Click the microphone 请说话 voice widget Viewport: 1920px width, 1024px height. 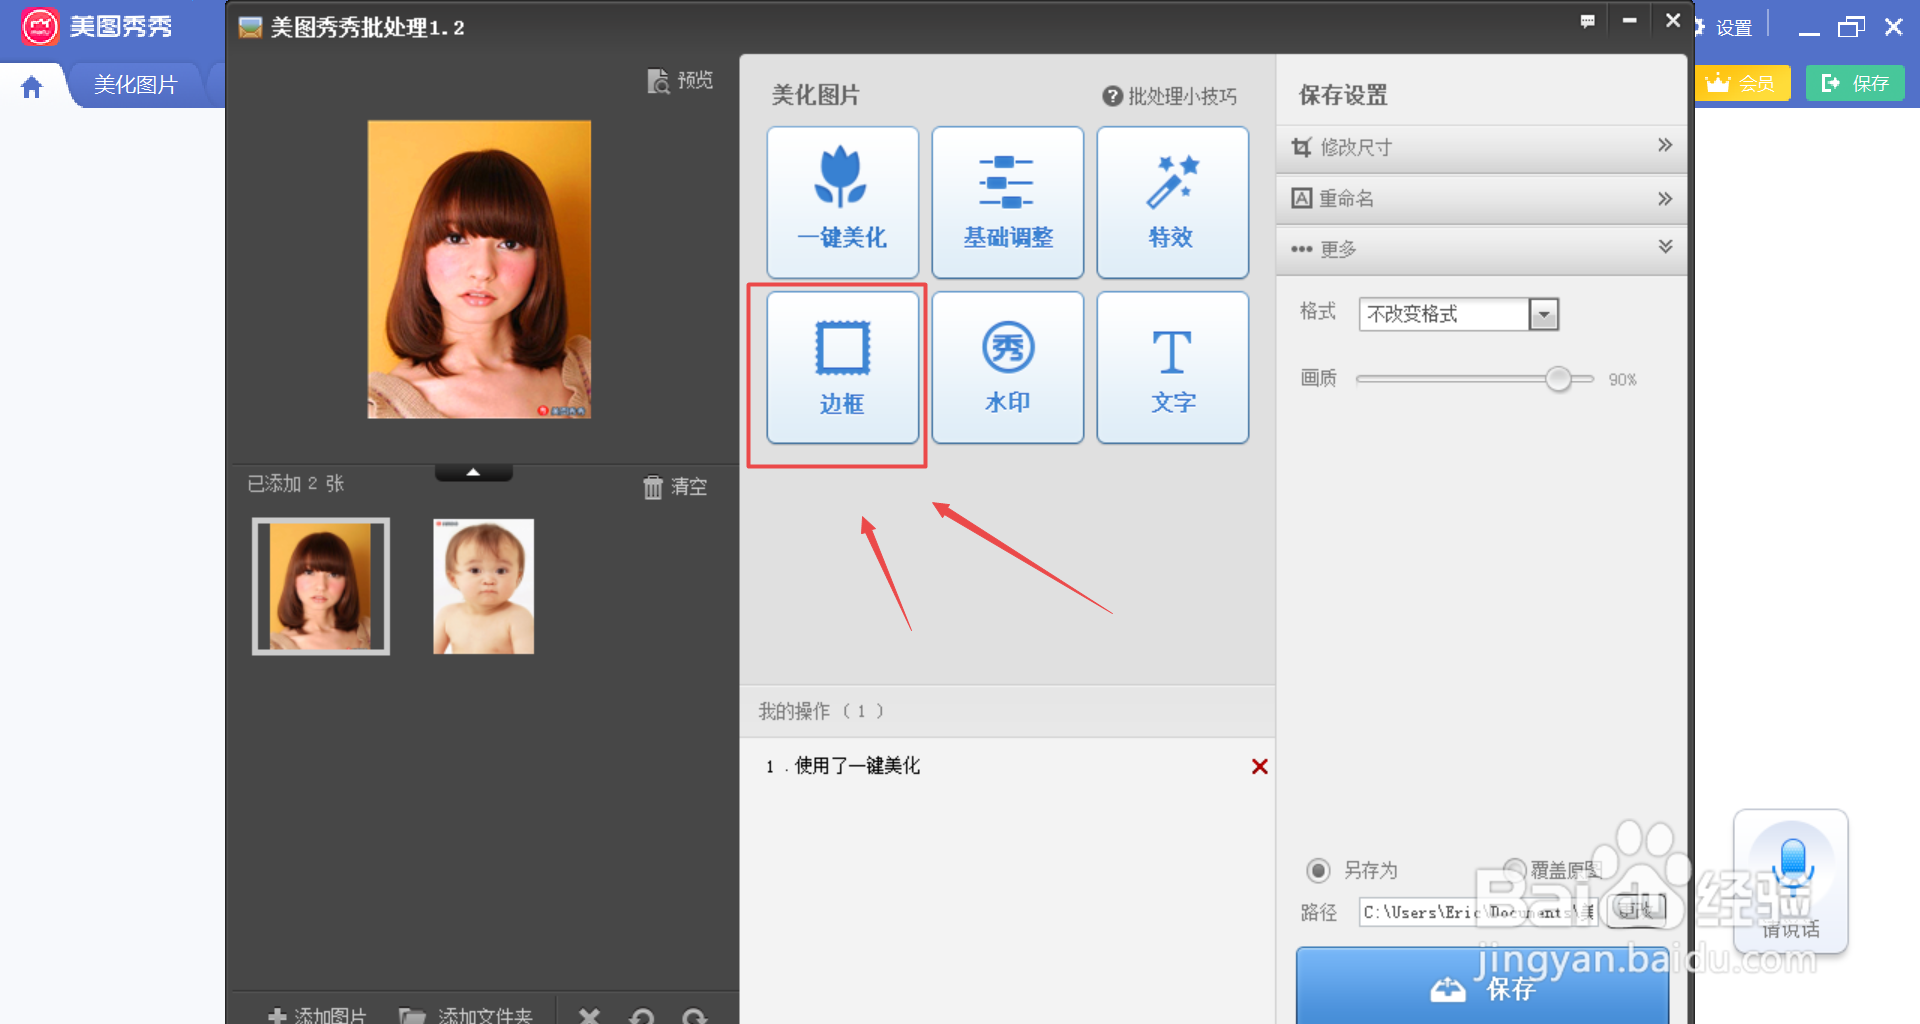click(1791, 880)
